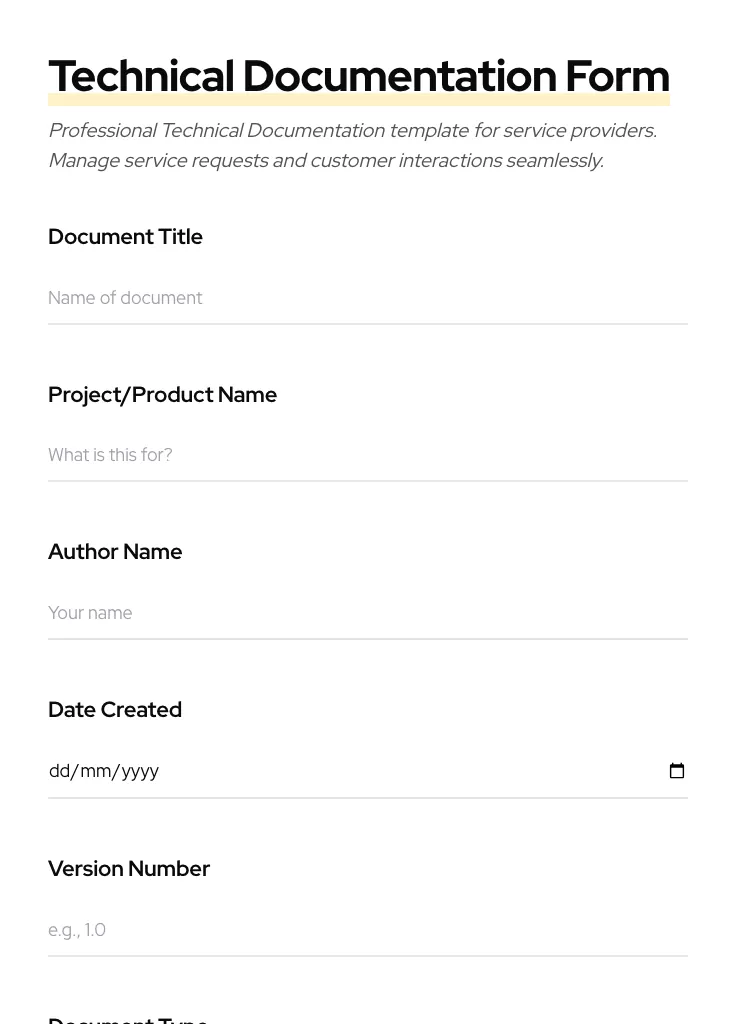Click the Date Created label
The height and width of the screenshot is (1024, 736).
(x=115, y=710)
